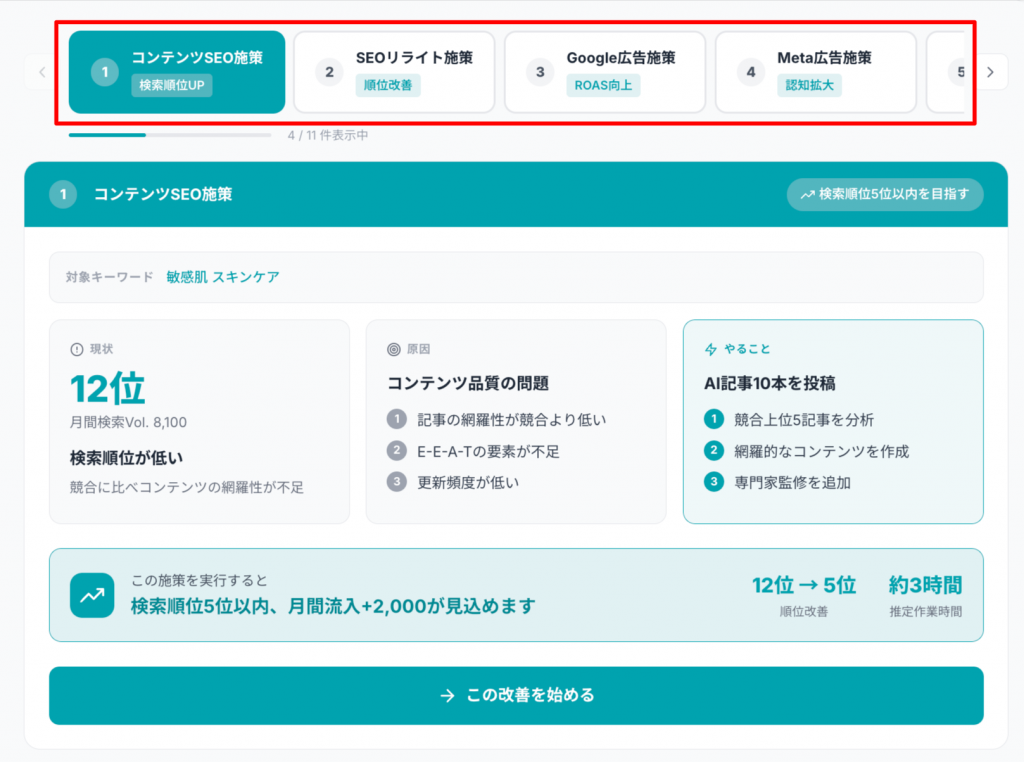The image size is (1024, 762).
Task: Click the E-E-A-Tの要素が不足 cause item
Action: pyautogui.click(x=488, y=451)
